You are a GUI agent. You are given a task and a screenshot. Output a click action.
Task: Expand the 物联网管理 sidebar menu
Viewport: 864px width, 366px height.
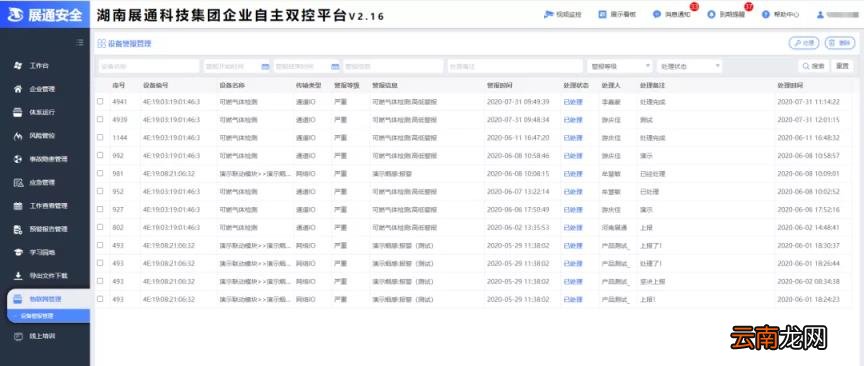(x=48, y=299)
